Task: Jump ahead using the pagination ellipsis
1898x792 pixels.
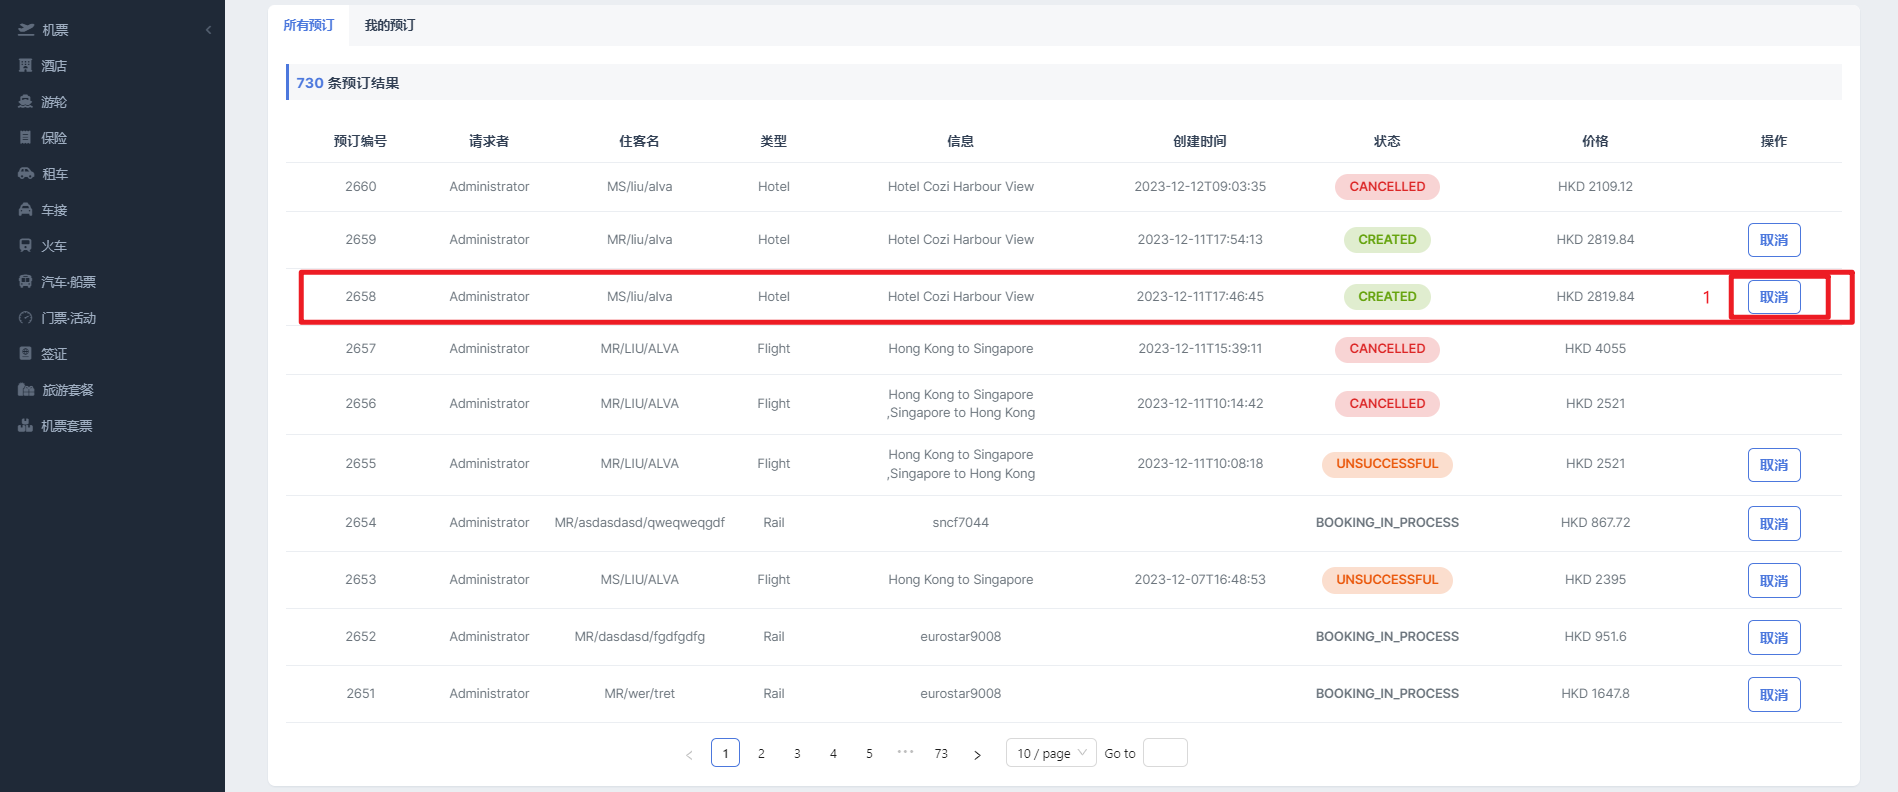Action: coord(905,753)
